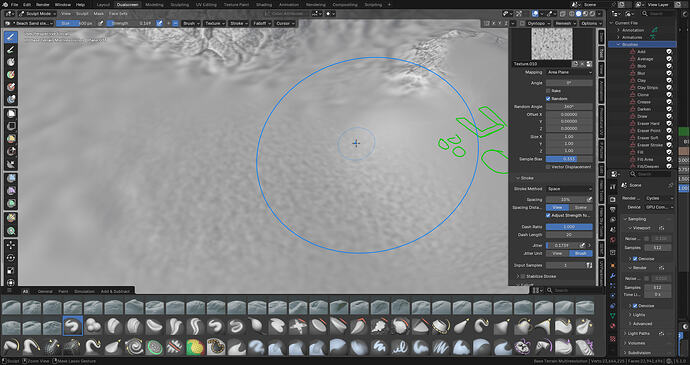Select the Move tool in left toolbar
The image size is (690, 365).
coord(11,245)
